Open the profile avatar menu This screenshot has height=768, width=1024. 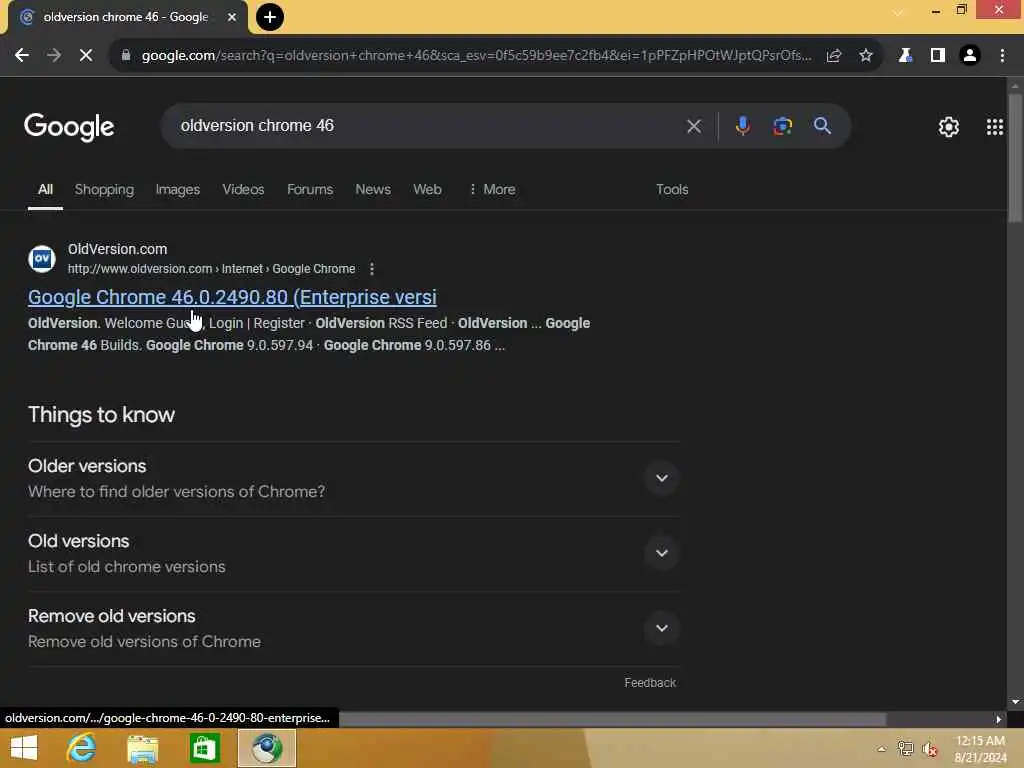(x=970, y=56)
